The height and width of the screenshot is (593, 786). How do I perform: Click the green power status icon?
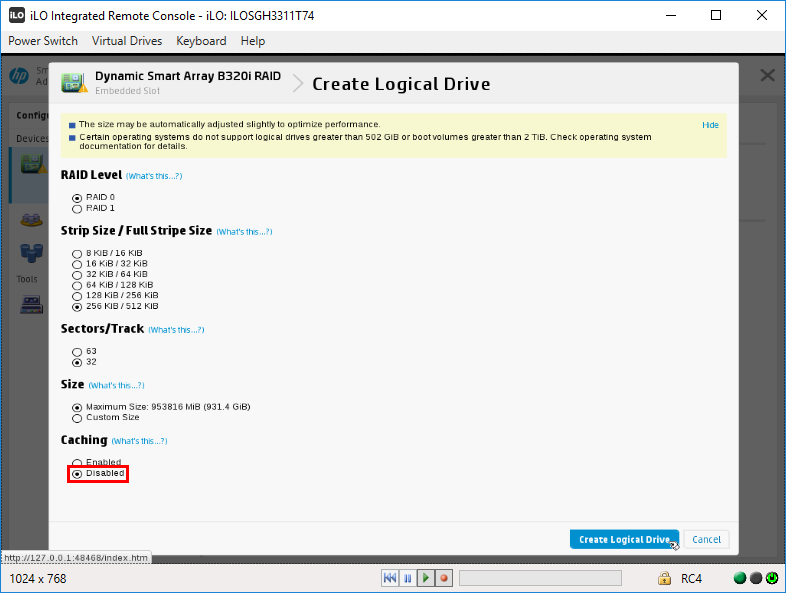(772, 578)
